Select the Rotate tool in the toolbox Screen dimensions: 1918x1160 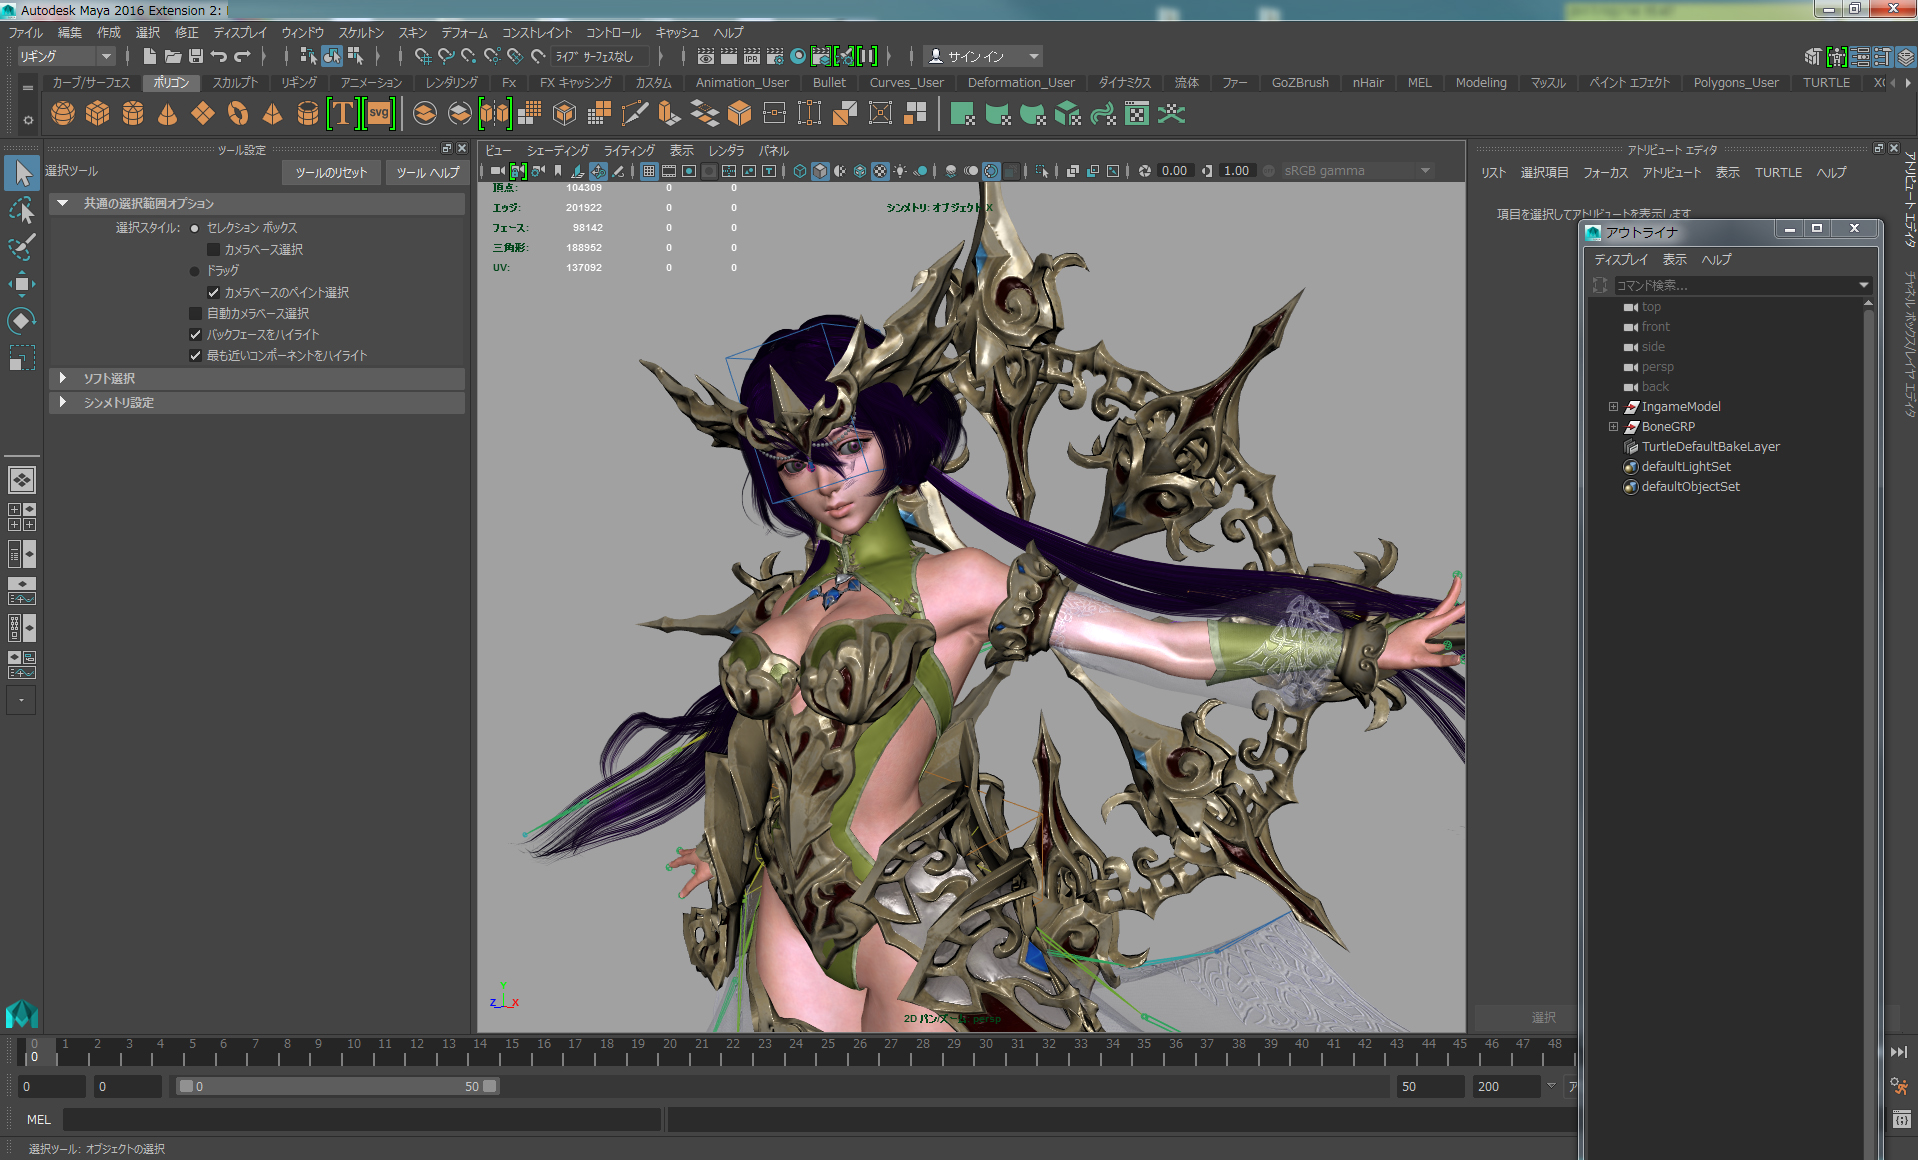point(22,321)
